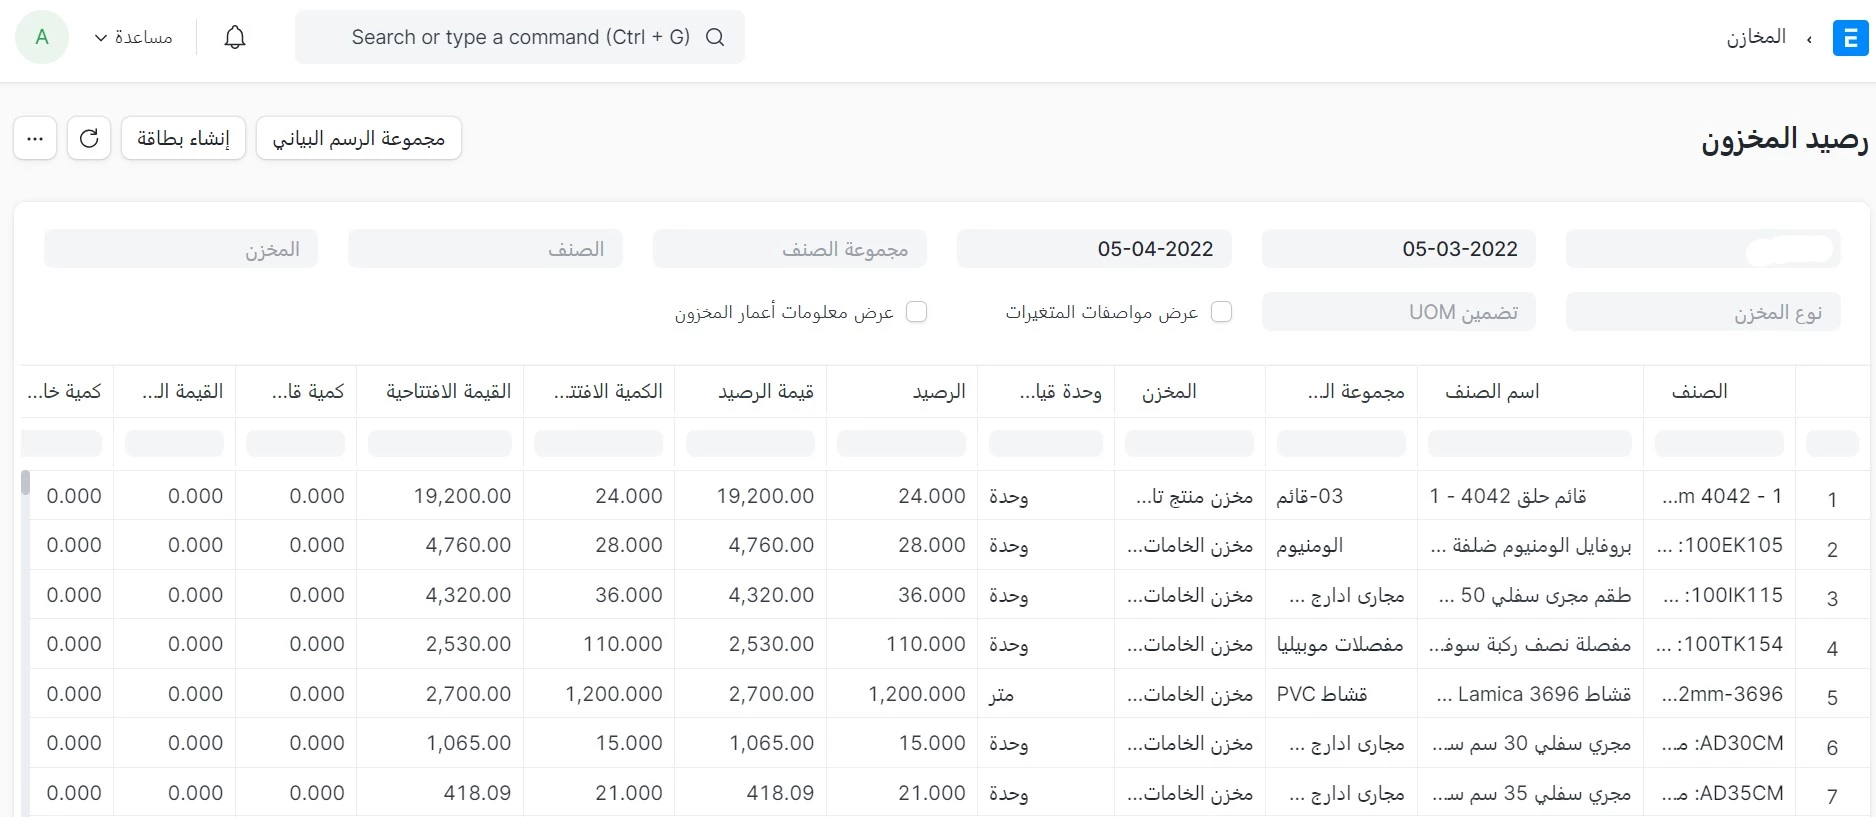Open the مجموعة الصنف filter field
Image resolution: width=1876 pixels, height=817 pixels.
click(x=790, y=249)
